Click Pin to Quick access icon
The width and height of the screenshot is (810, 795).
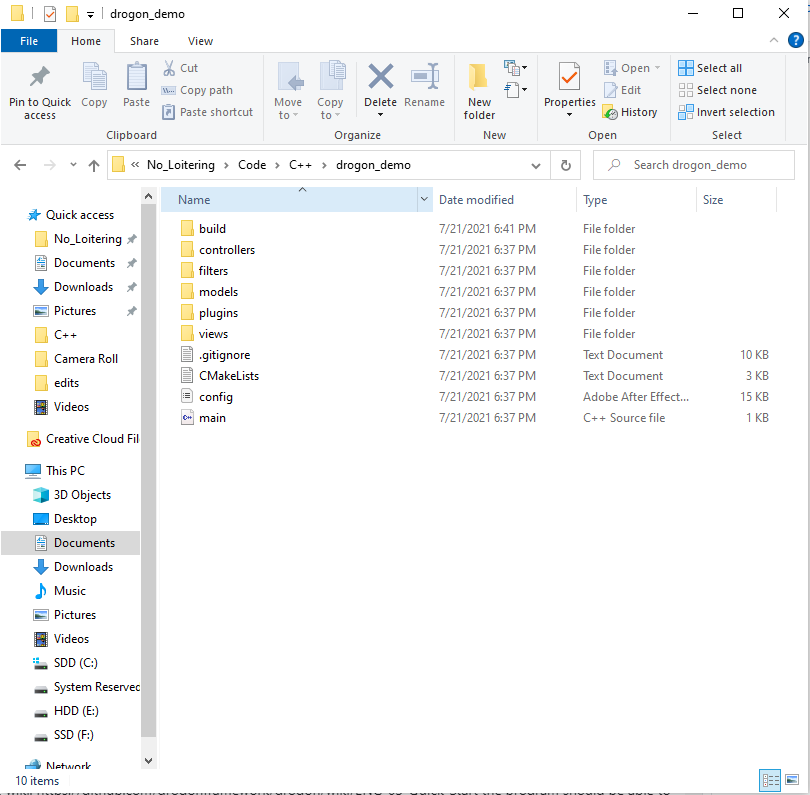coord(40,77)
